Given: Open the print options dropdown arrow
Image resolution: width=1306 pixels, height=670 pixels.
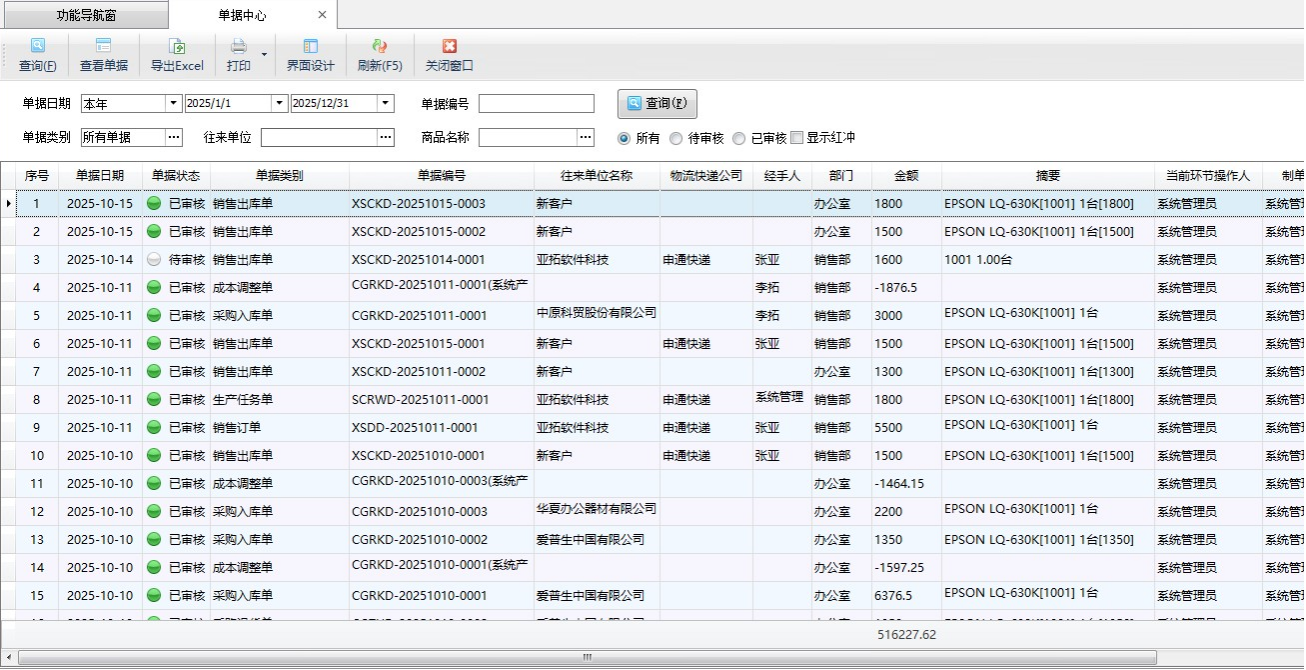Looking at the screenshot, I should [x=265, y=54].
